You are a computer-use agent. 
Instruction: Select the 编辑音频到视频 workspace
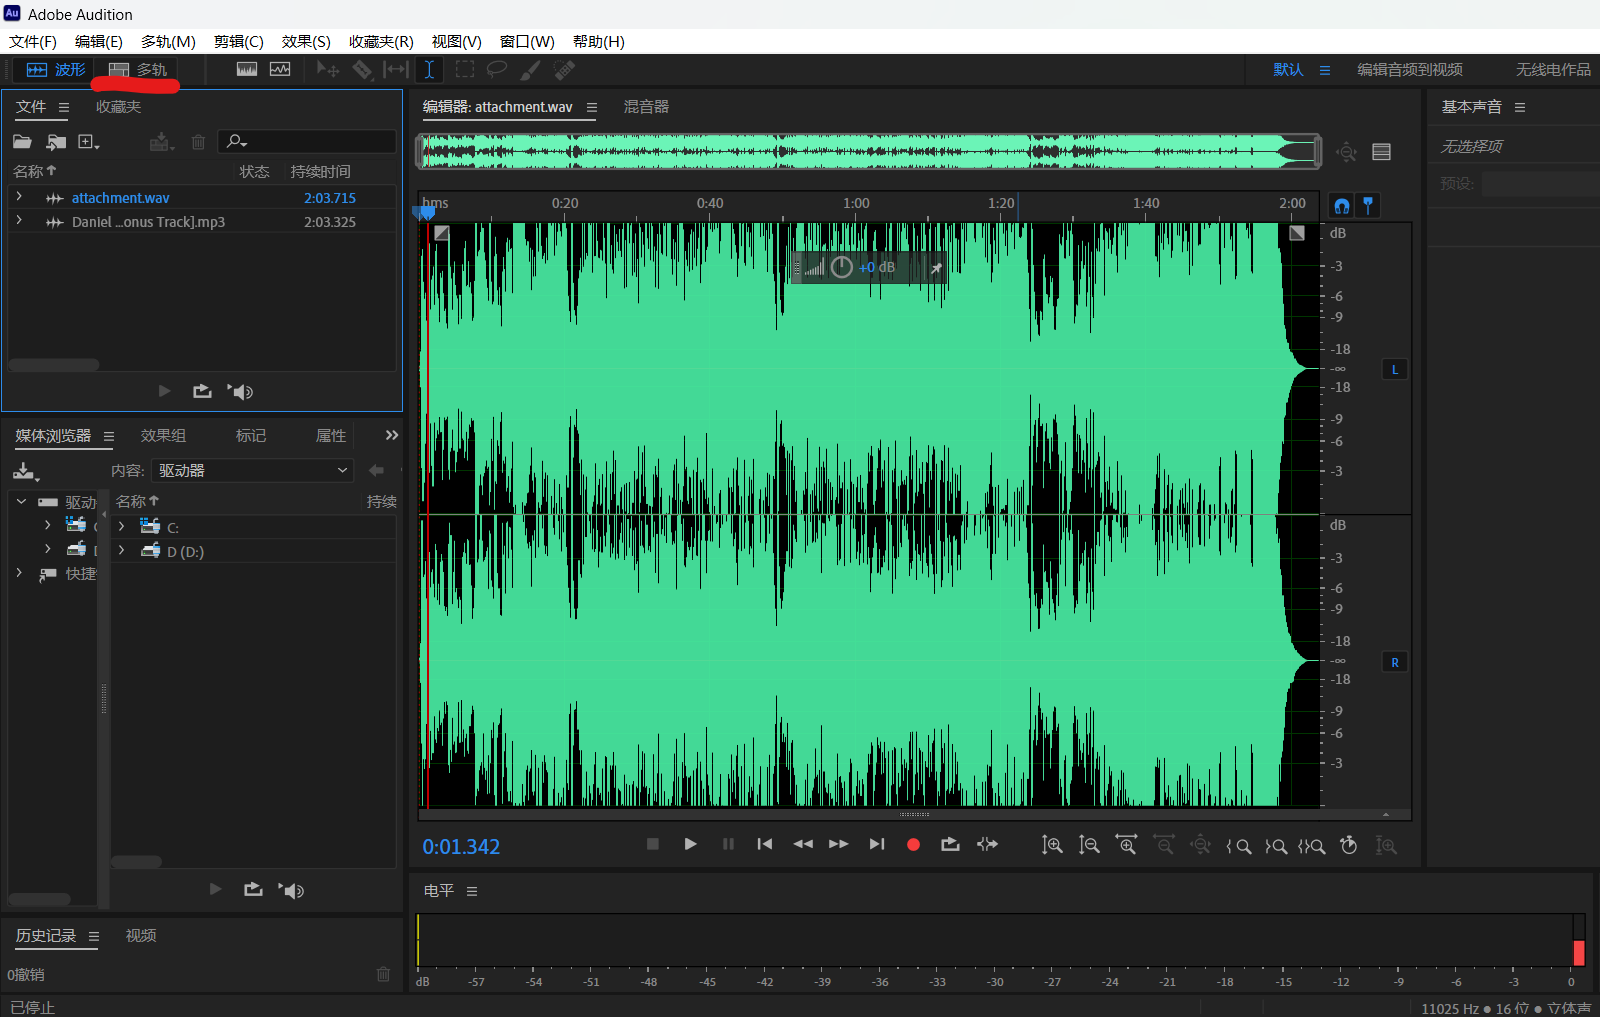1409,70
